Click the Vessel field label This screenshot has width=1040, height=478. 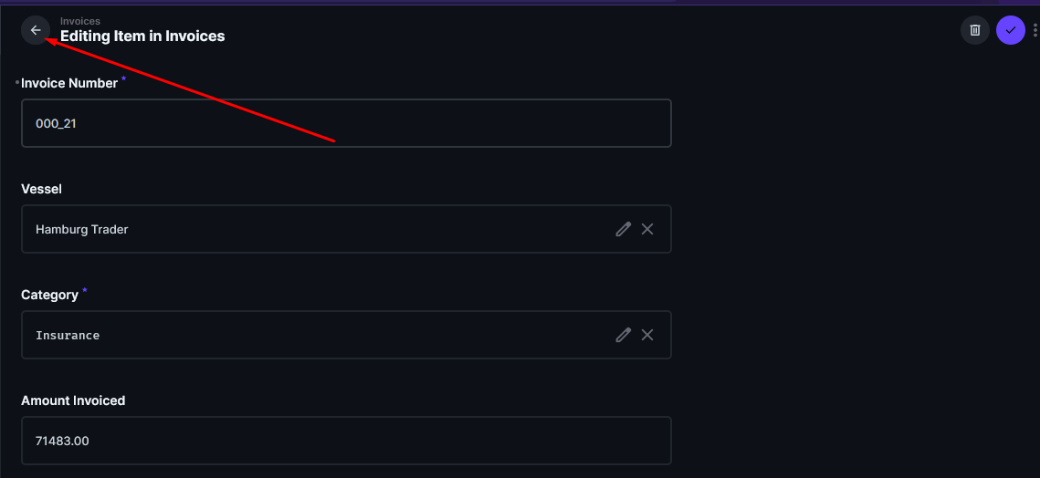tap(42, 189)
